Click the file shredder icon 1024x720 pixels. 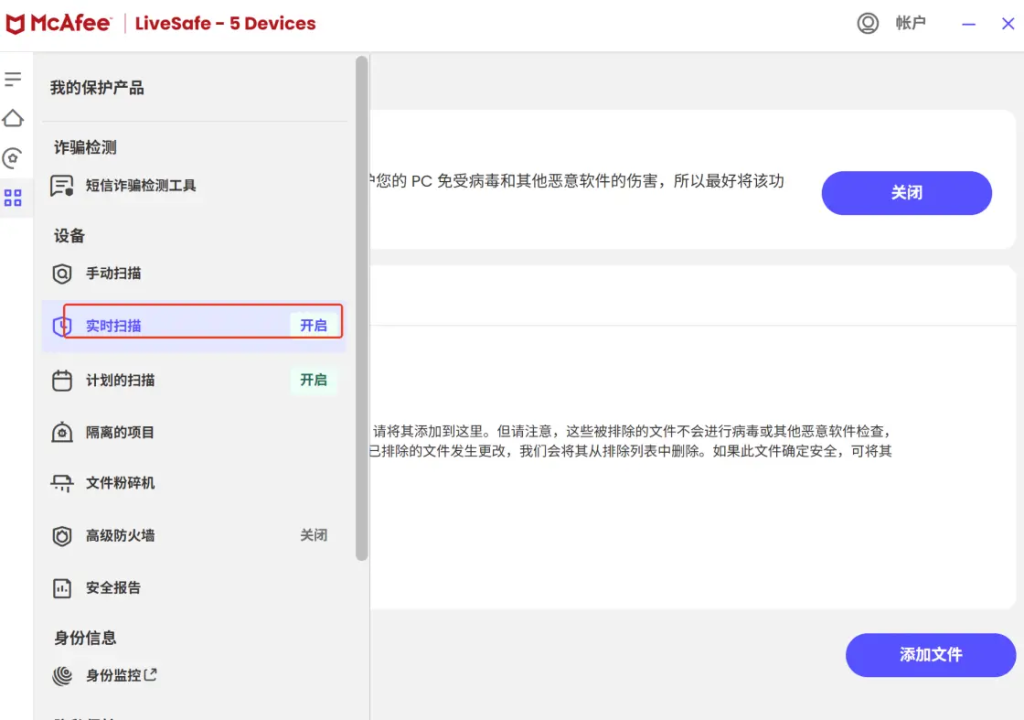coord(62,483)
